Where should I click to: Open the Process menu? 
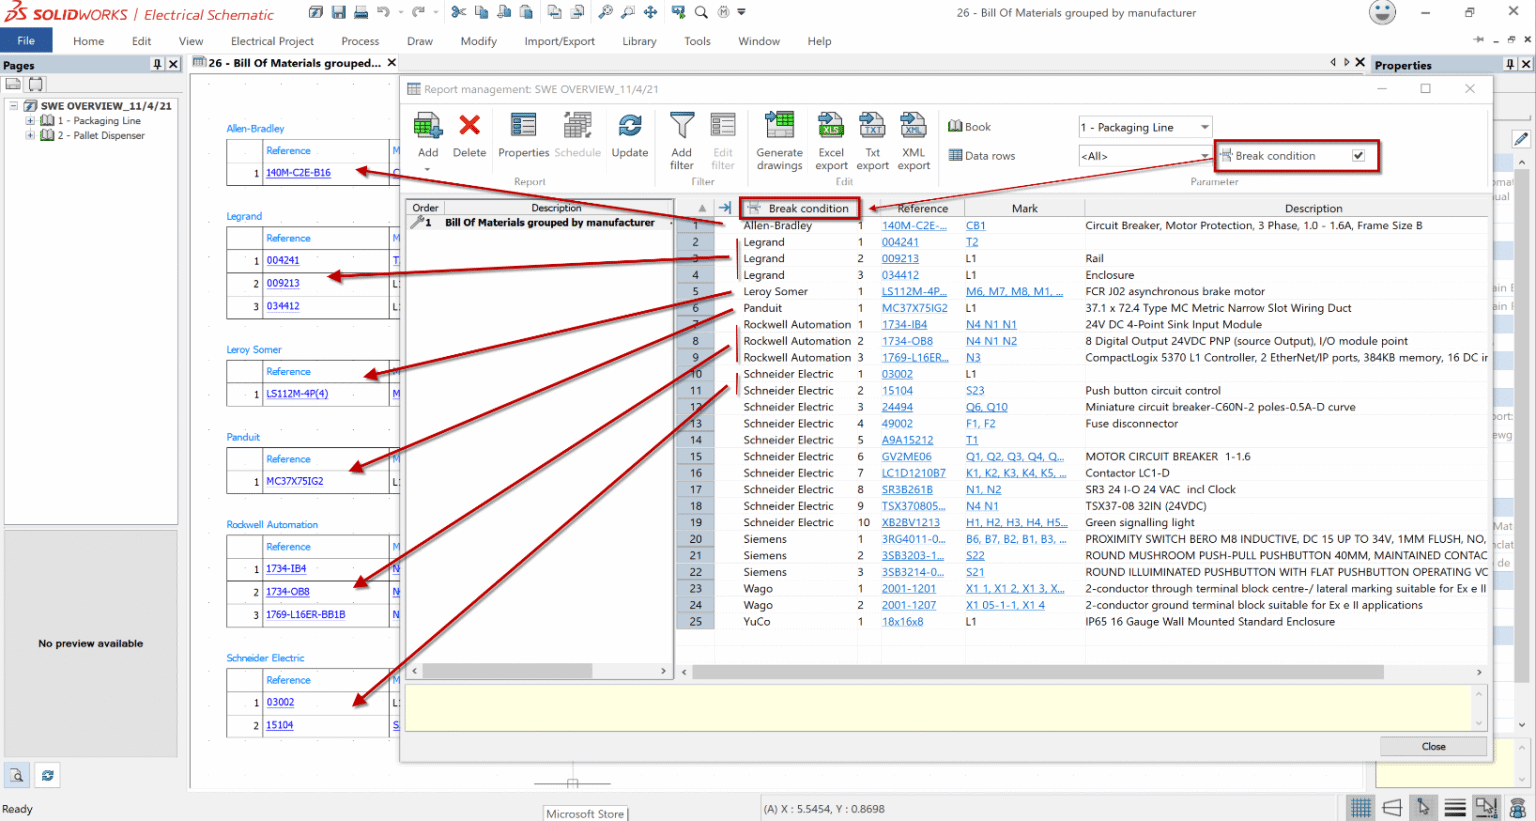pyautogui.click(x=360, y=41)
